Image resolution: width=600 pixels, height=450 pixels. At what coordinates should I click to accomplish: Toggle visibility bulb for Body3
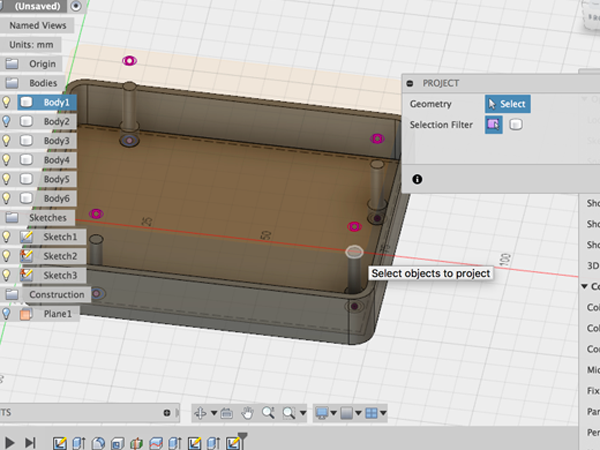7,140
